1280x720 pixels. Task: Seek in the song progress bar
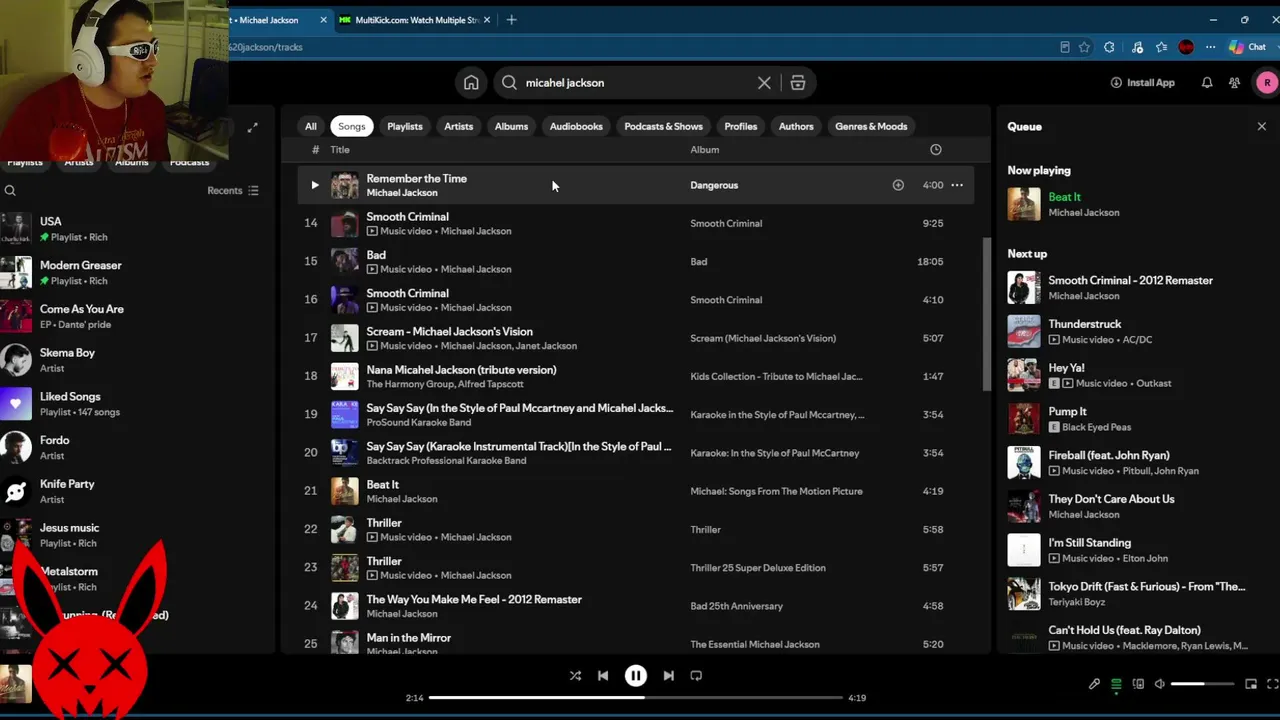[636, 697]
